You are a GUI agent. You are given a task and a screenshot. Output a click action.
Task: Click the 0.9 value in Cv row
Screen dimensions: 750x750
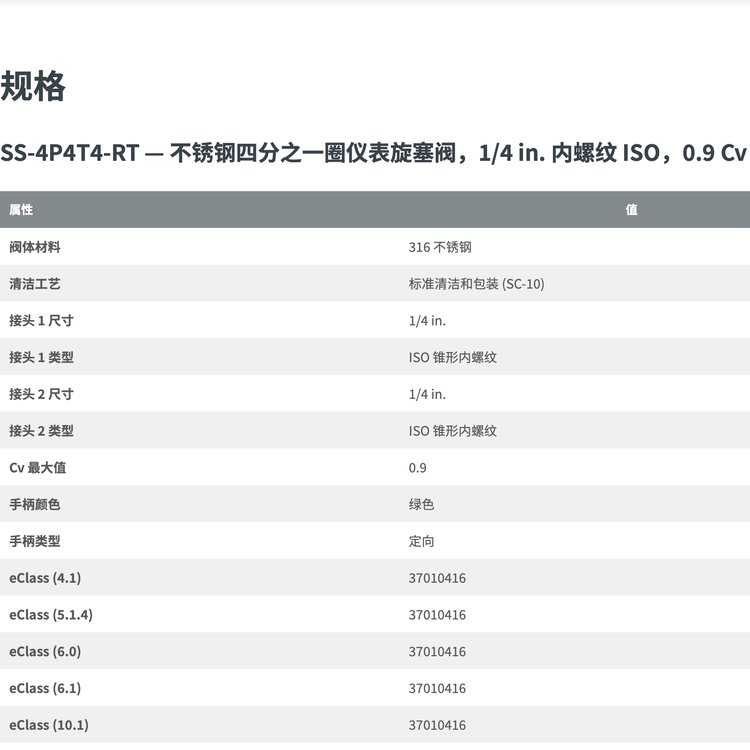click(417, 468)
